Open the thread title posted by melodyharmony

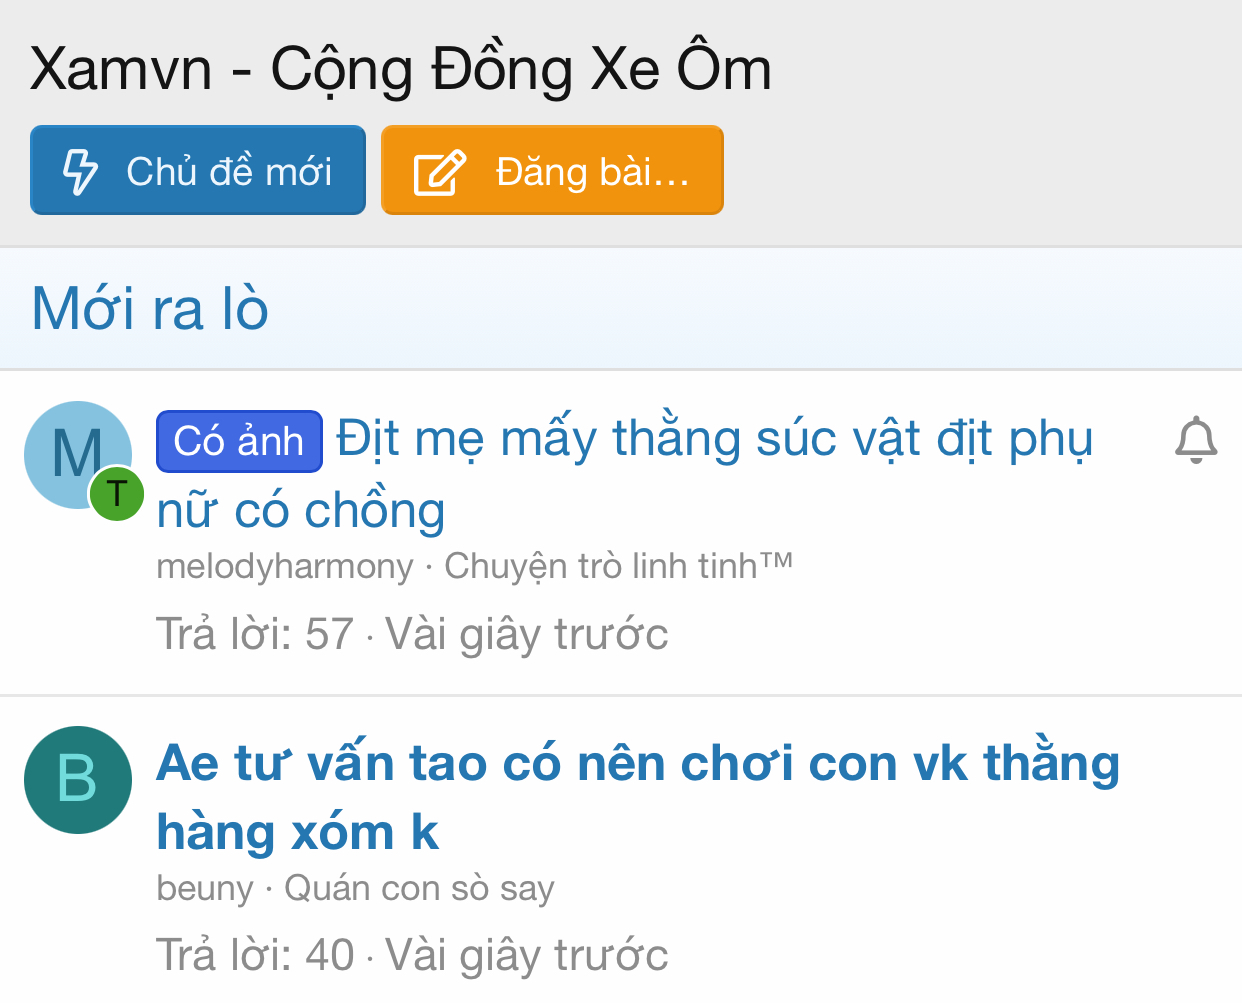click(x=714, y=440)
